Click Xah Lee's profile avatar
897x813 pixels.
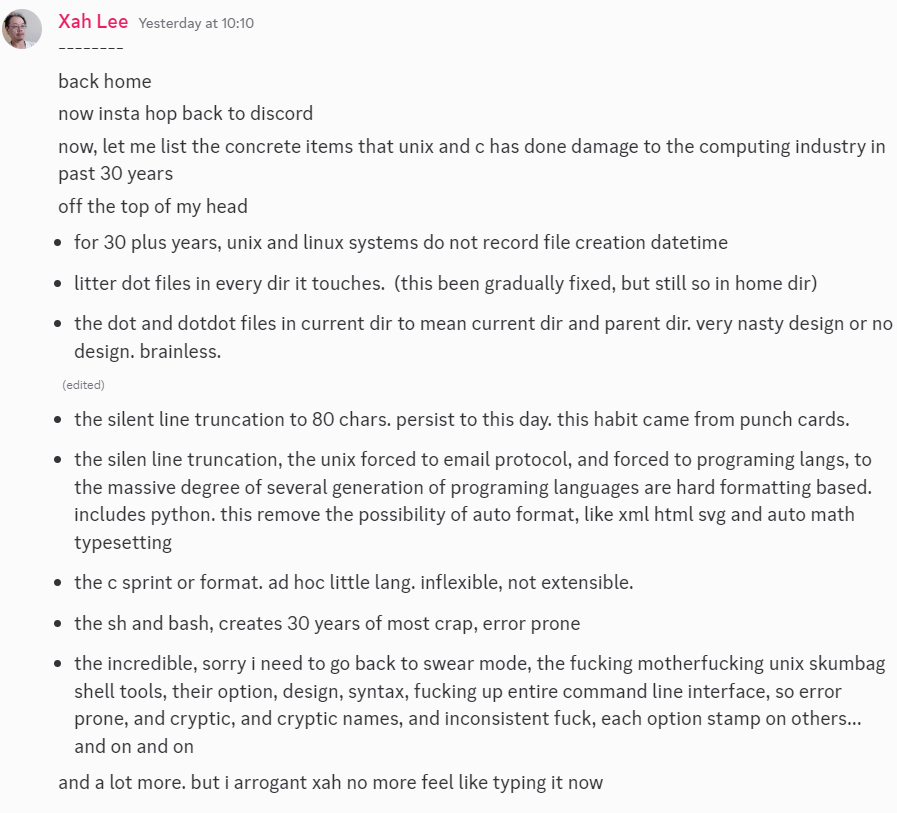22,28
